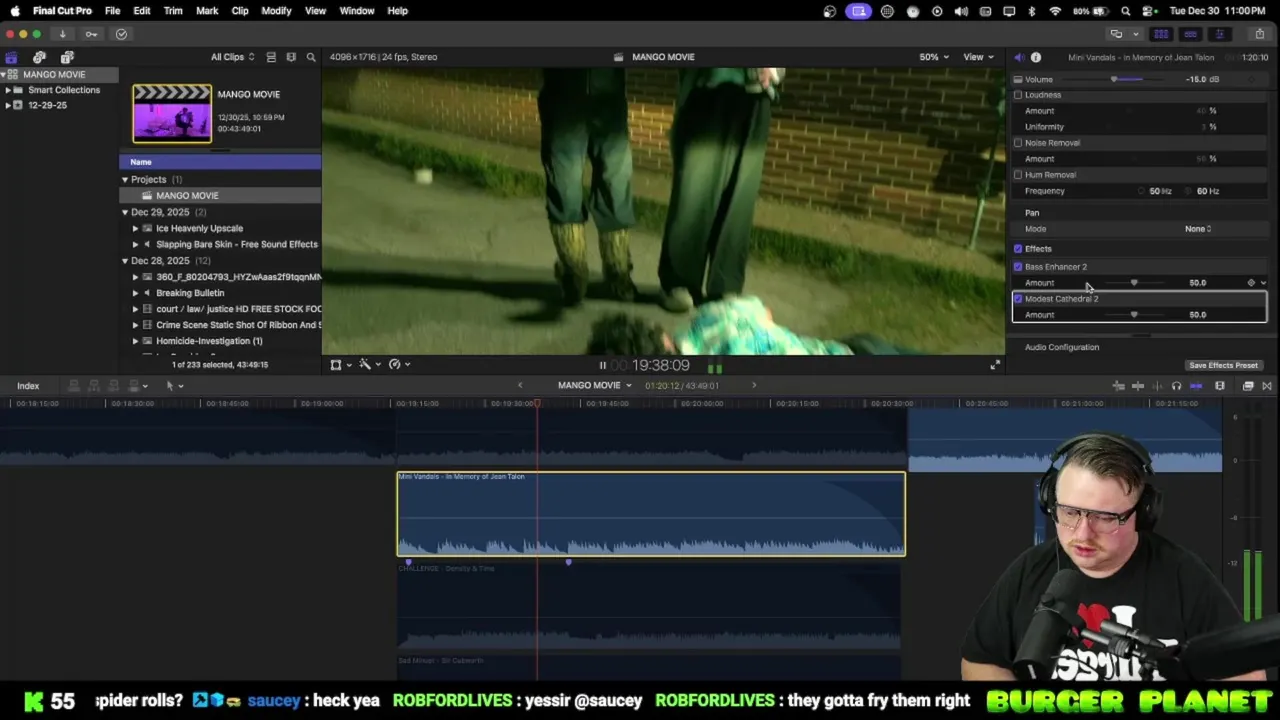Disable the Bass Enhancer 2 effect
The image size is (1280, 720).
1018,267
